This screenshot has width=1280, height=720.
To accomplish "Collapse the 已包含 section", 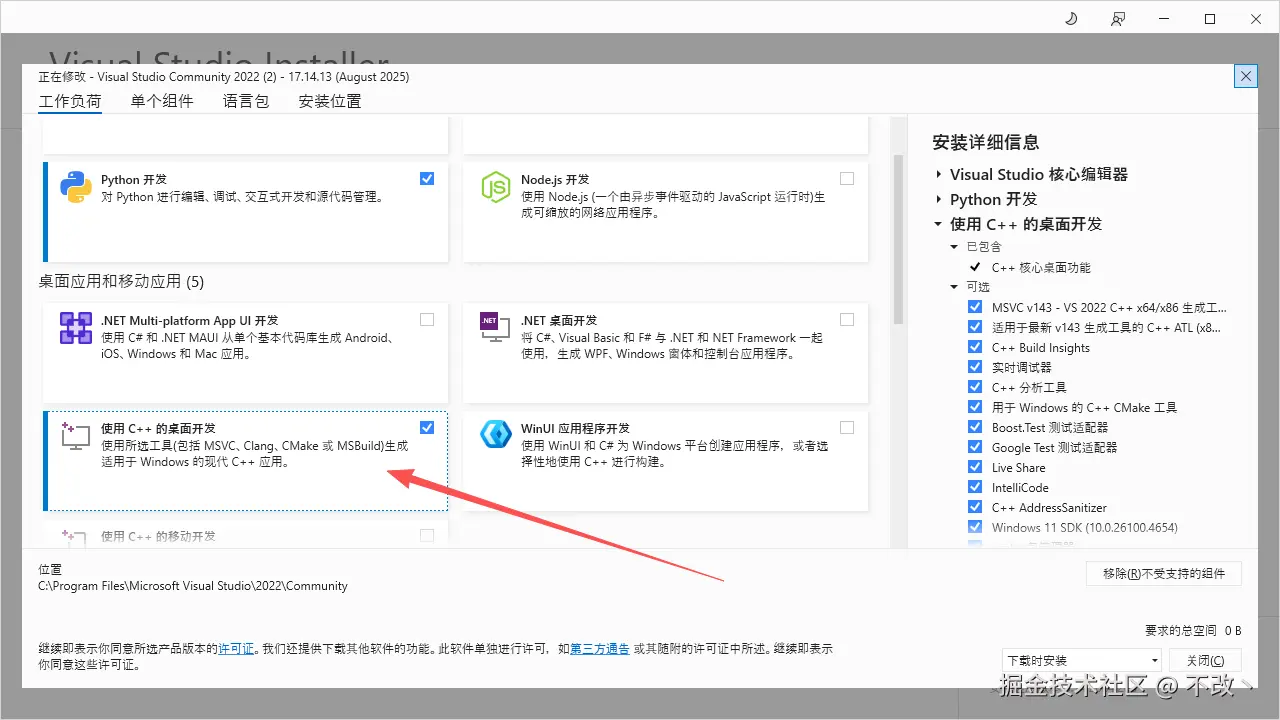I will 955,246.
